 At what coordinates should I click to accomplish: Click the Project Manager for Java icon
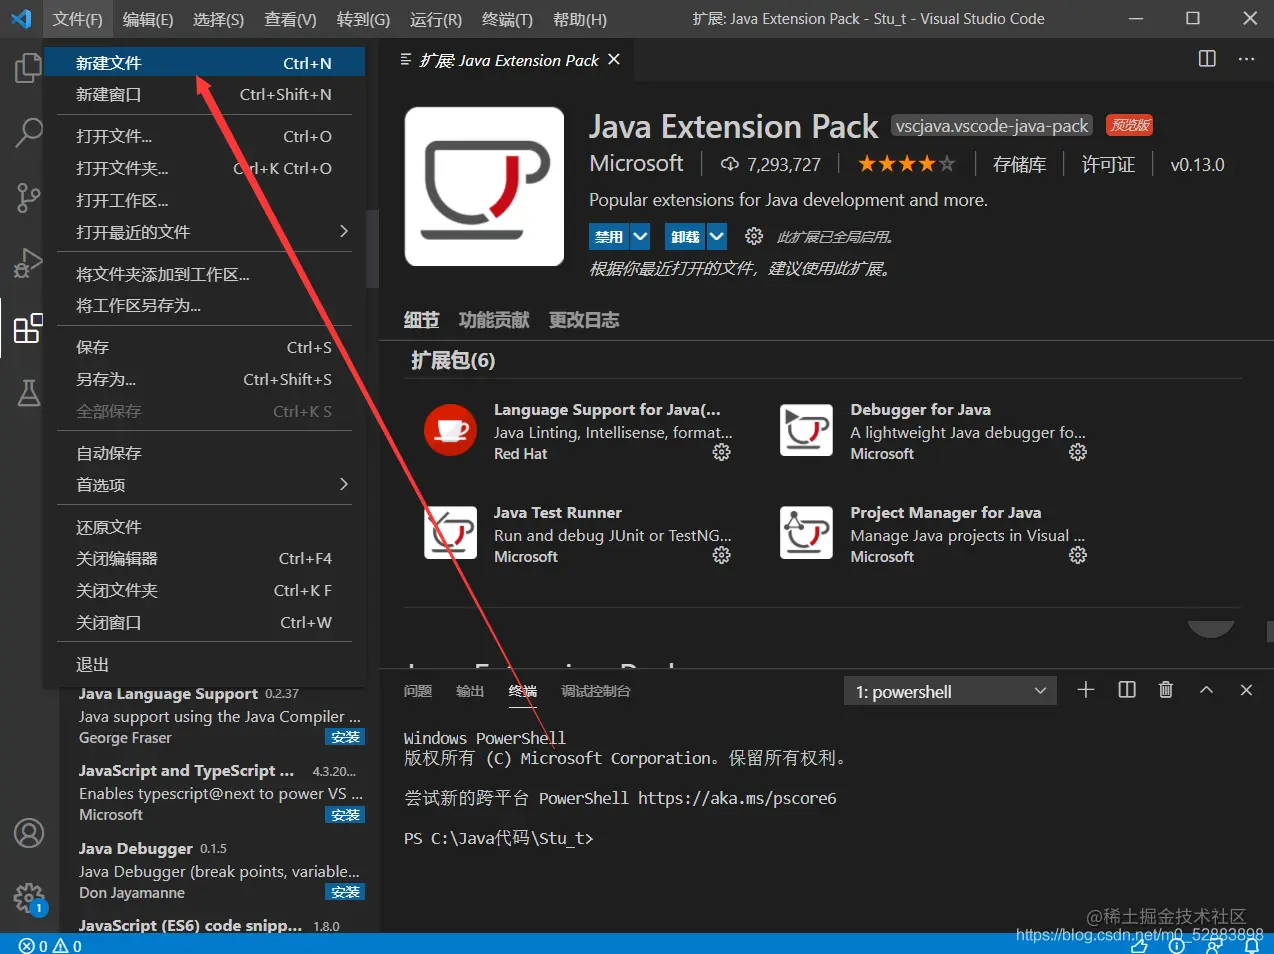(806, 532)
